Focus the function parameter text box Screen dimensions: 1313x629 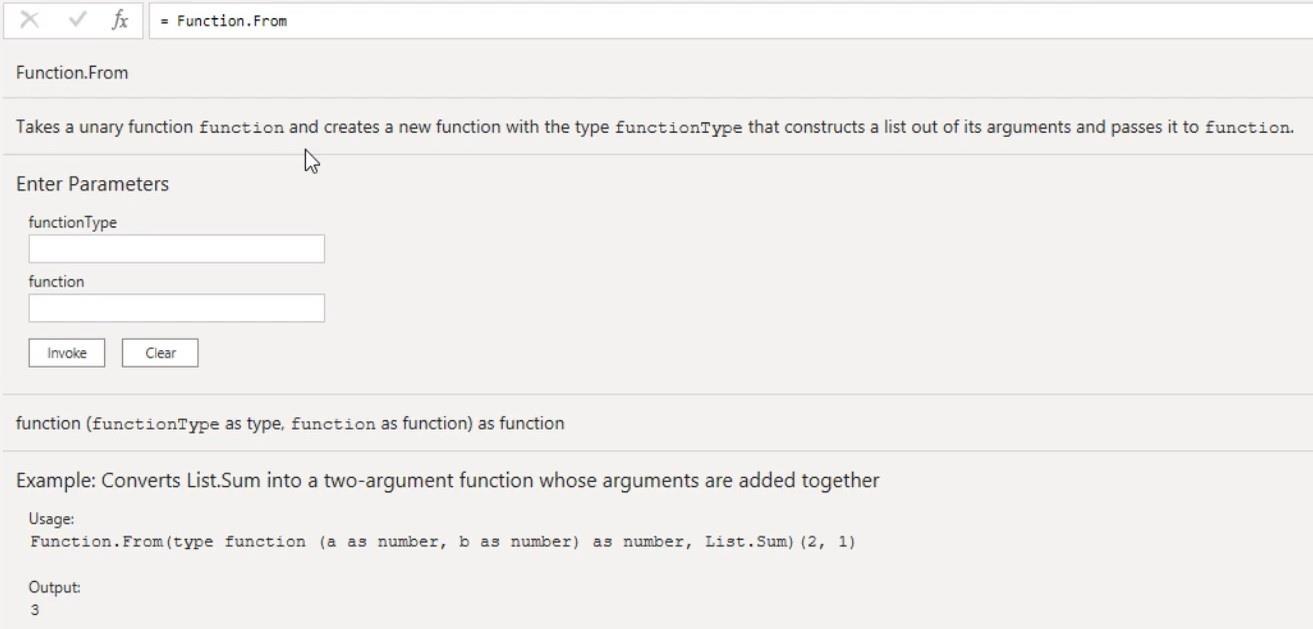177,308
